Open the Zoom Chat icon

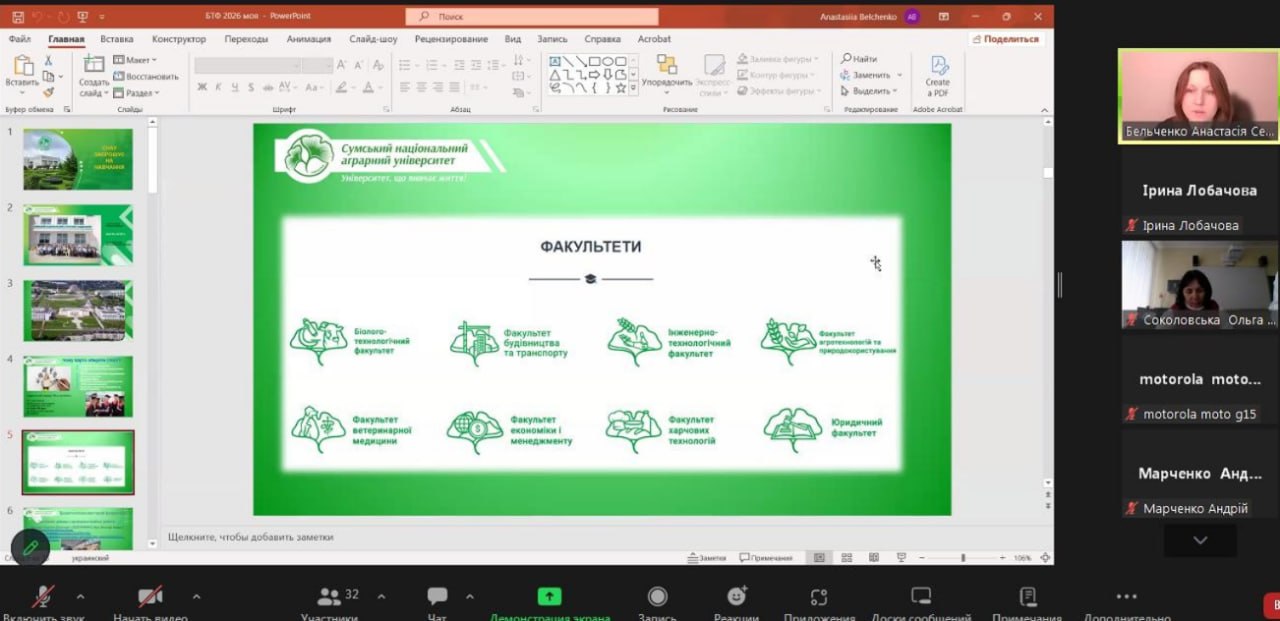[437, 597]
